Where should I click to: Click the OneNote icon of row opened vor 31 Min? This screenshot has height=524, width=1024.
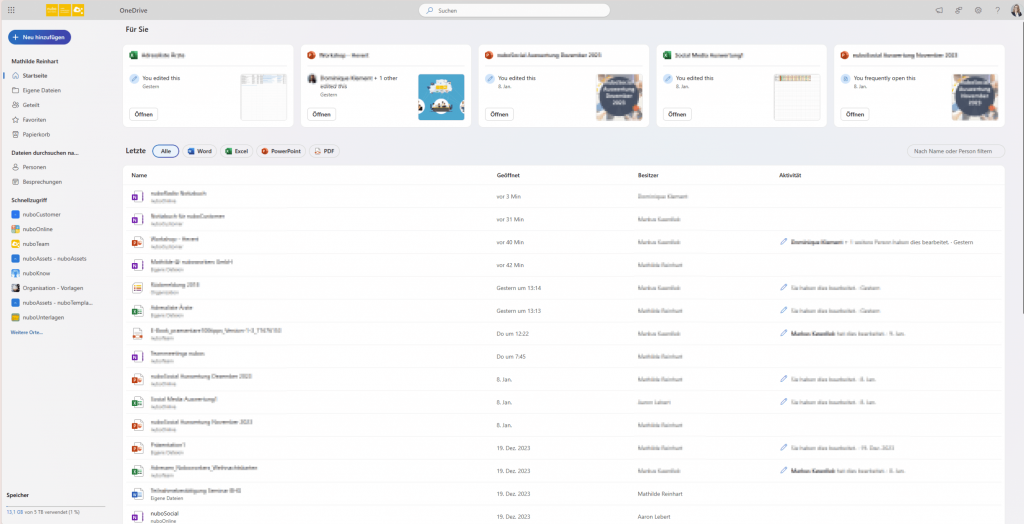tap(137, 219)
